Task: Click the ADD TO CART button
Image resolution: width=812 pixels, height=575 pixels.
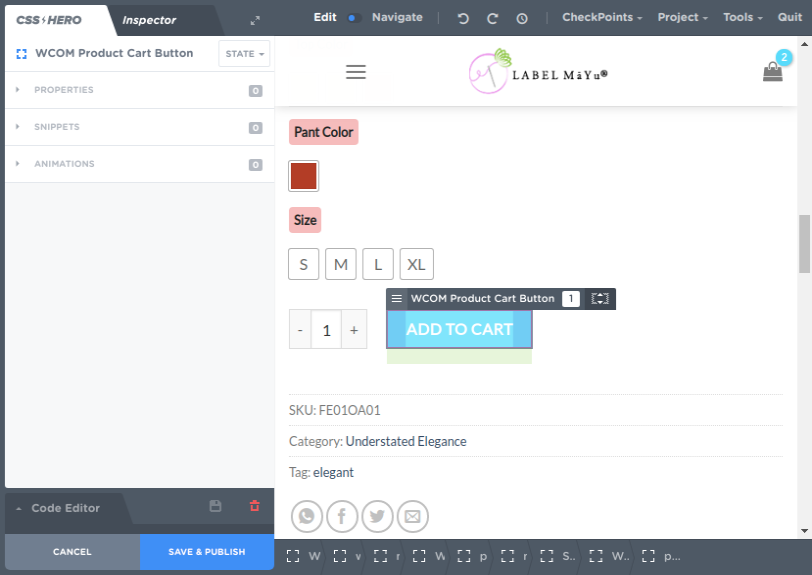Action: pyautogui.click(x=459, y=329)
